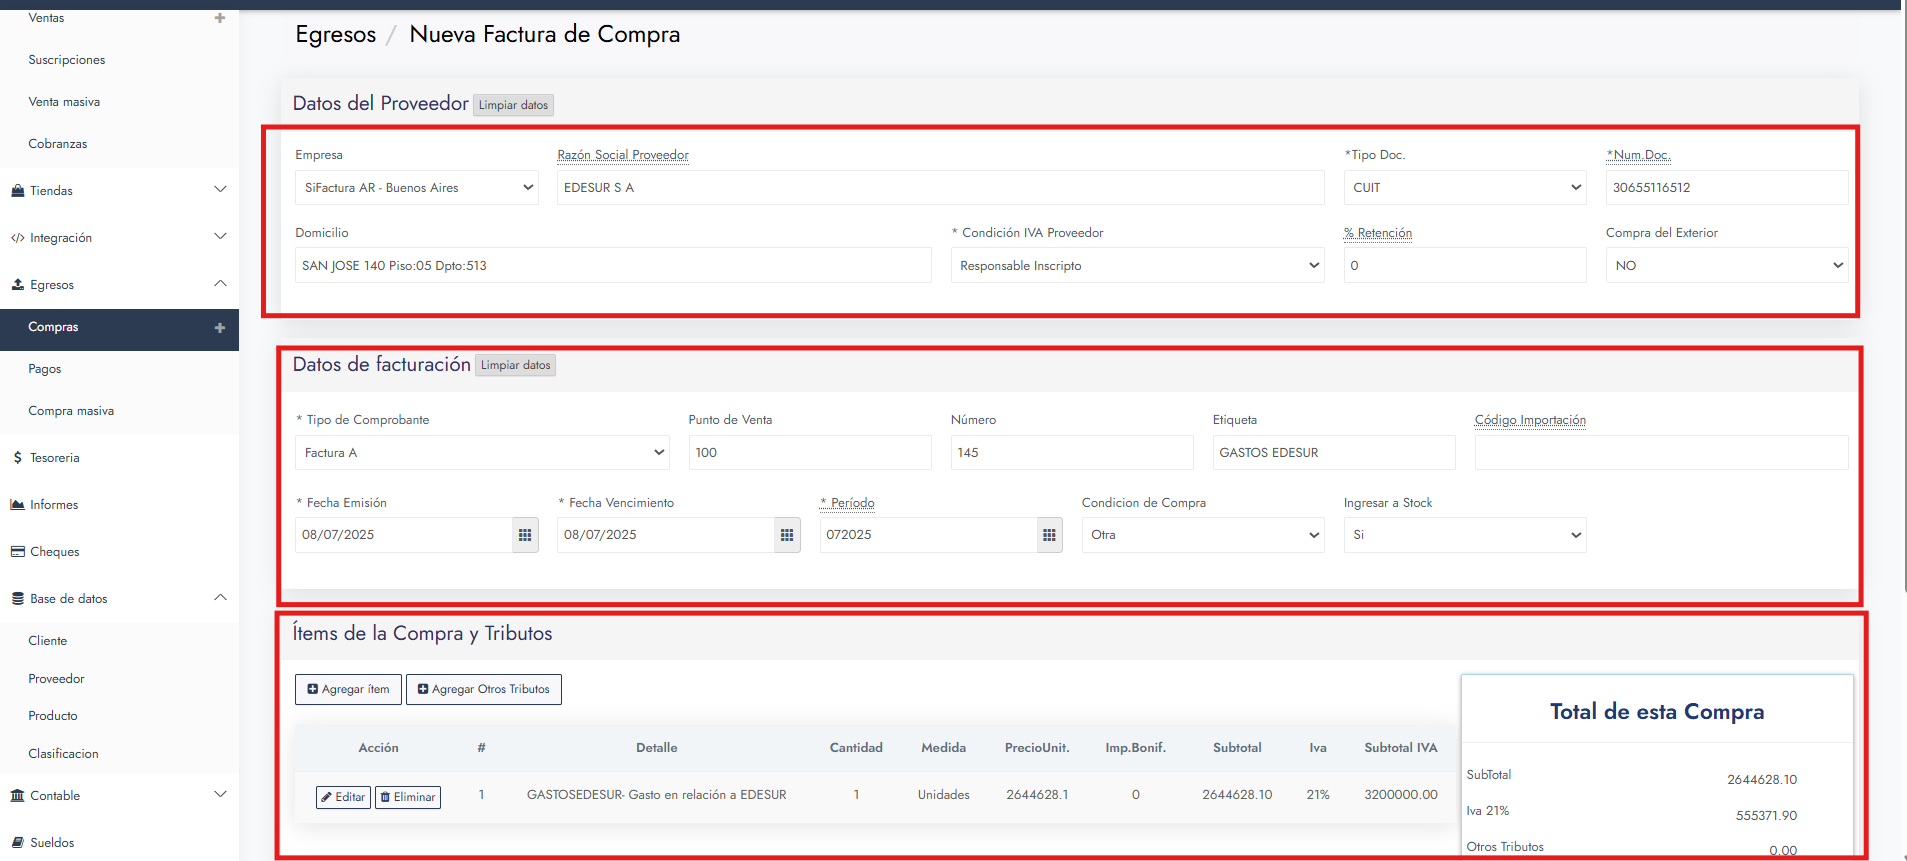The image size is (1907, 861).
Task: Open Tipo de Comprobante dropdown
Action: (x=482, y=453)
